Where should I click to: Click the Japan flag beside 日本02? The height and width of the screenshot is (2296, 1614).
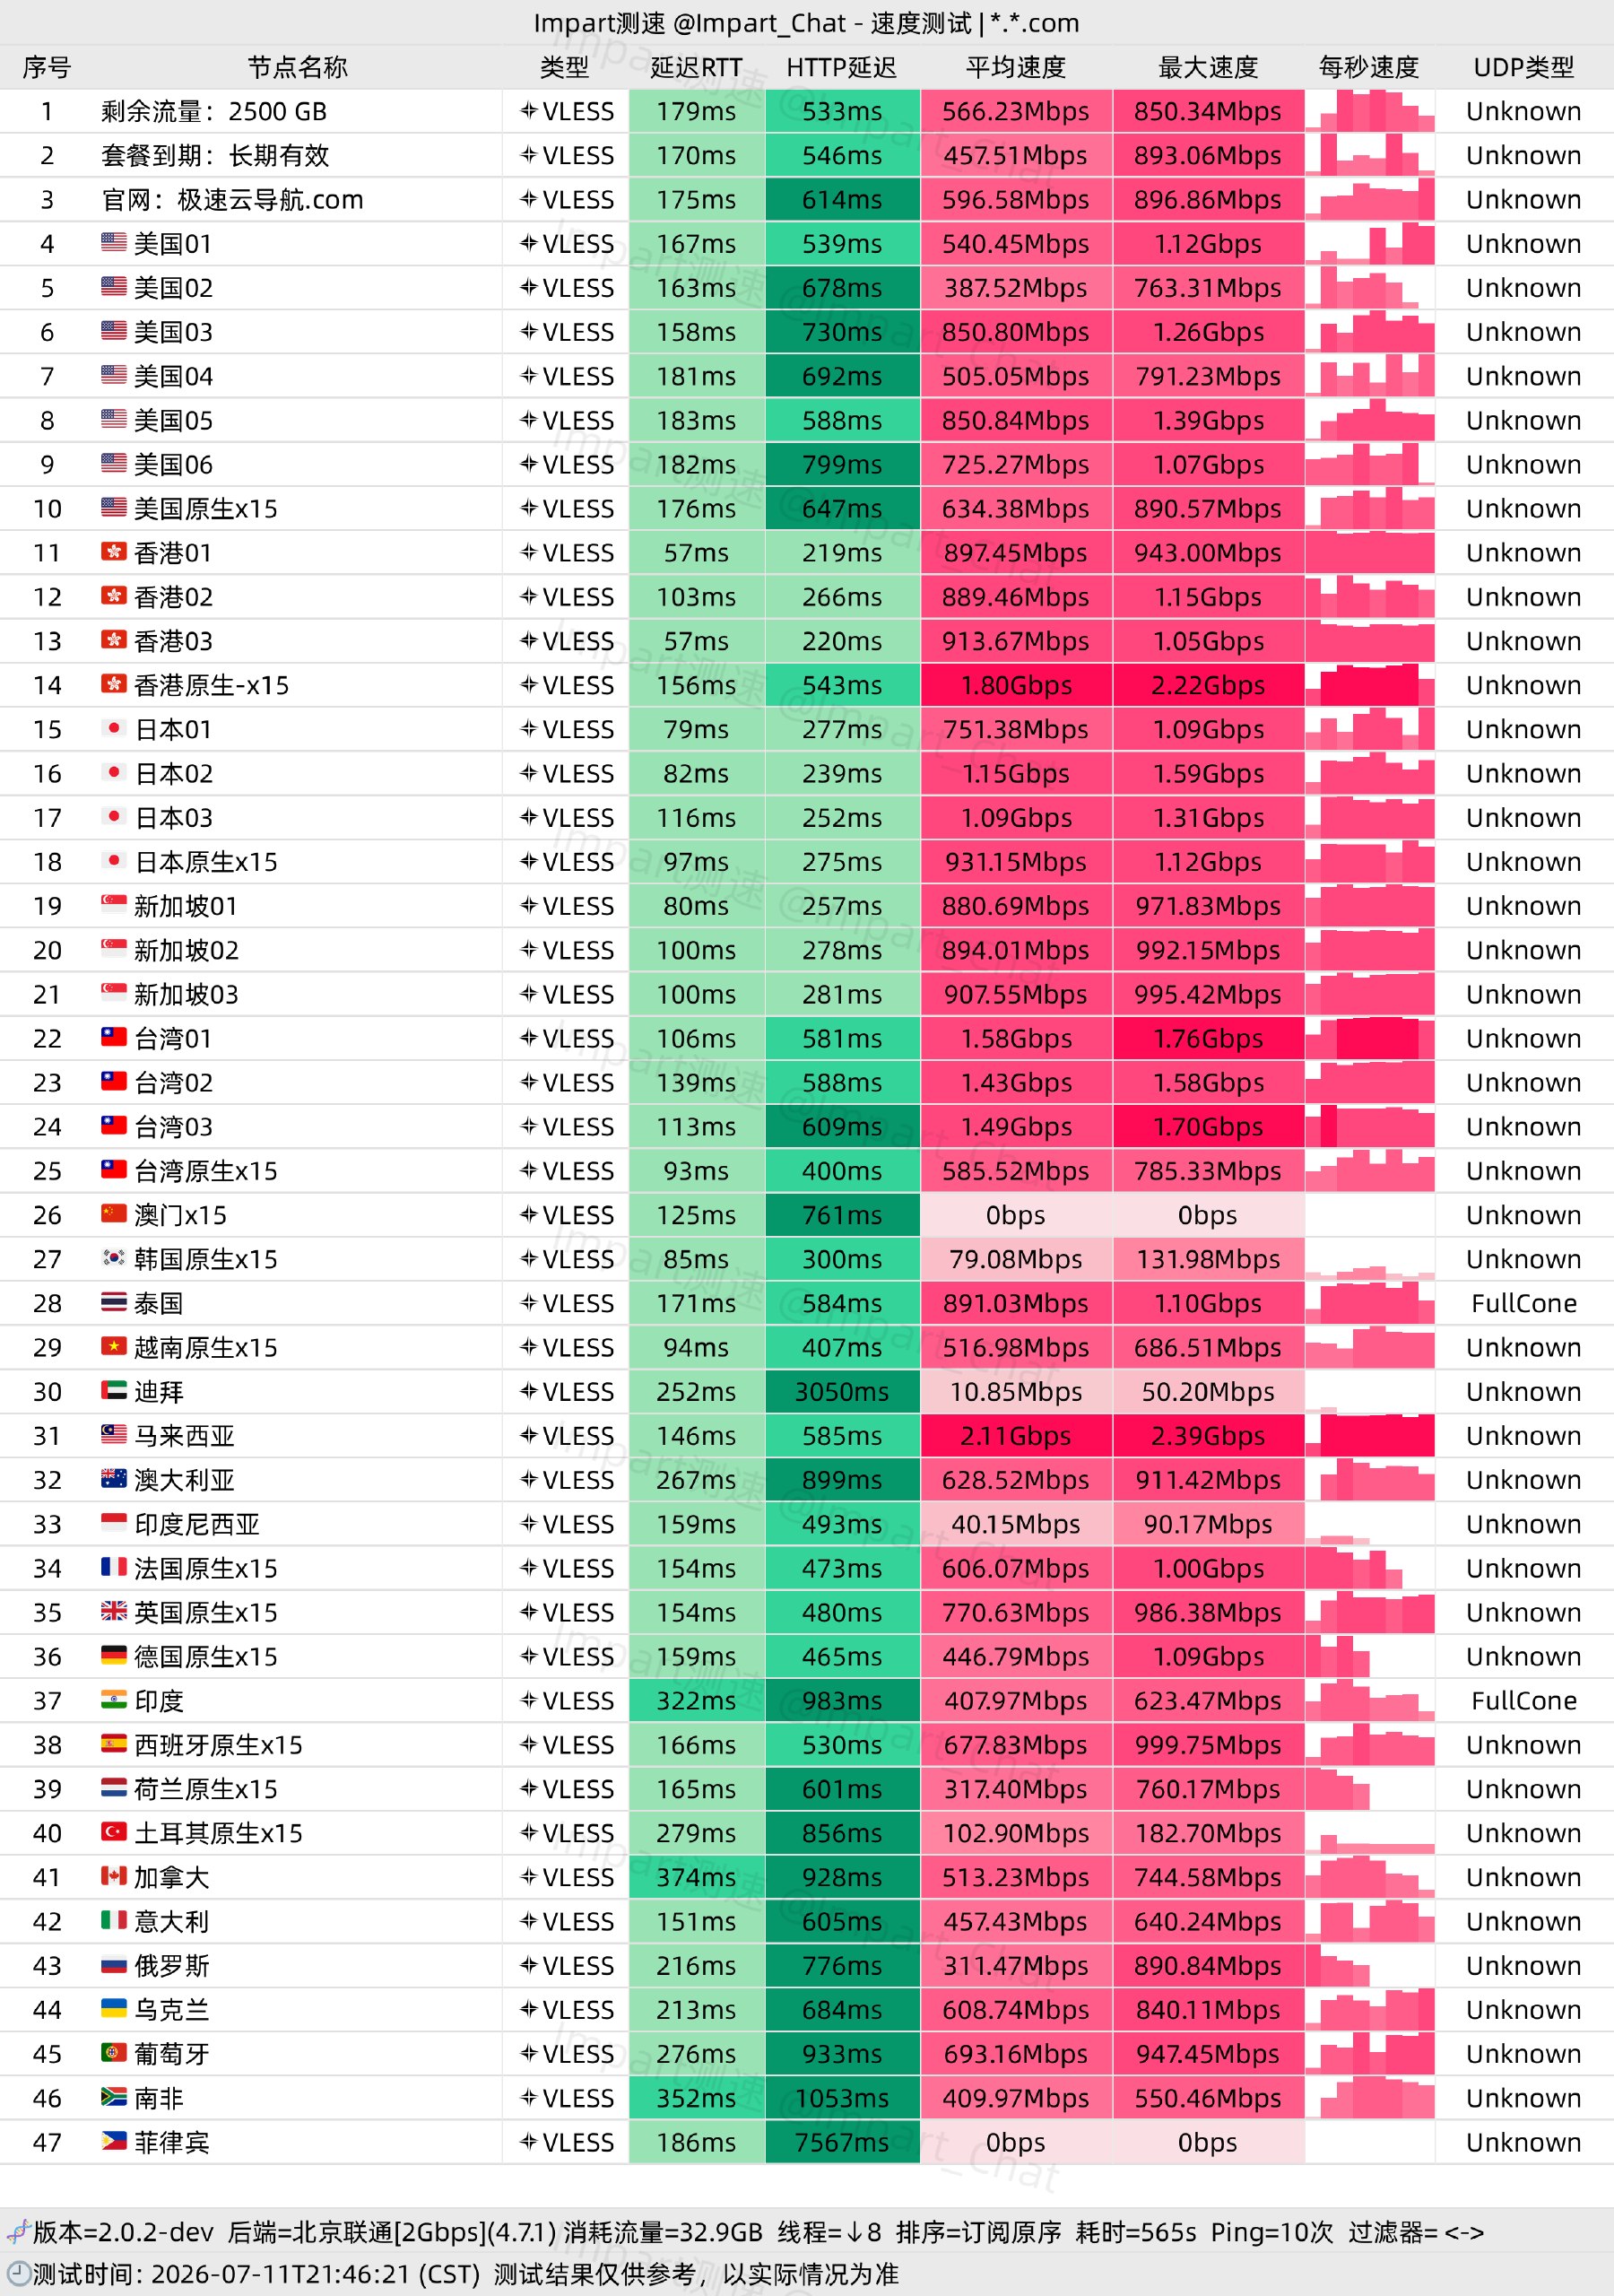[114, 773]
